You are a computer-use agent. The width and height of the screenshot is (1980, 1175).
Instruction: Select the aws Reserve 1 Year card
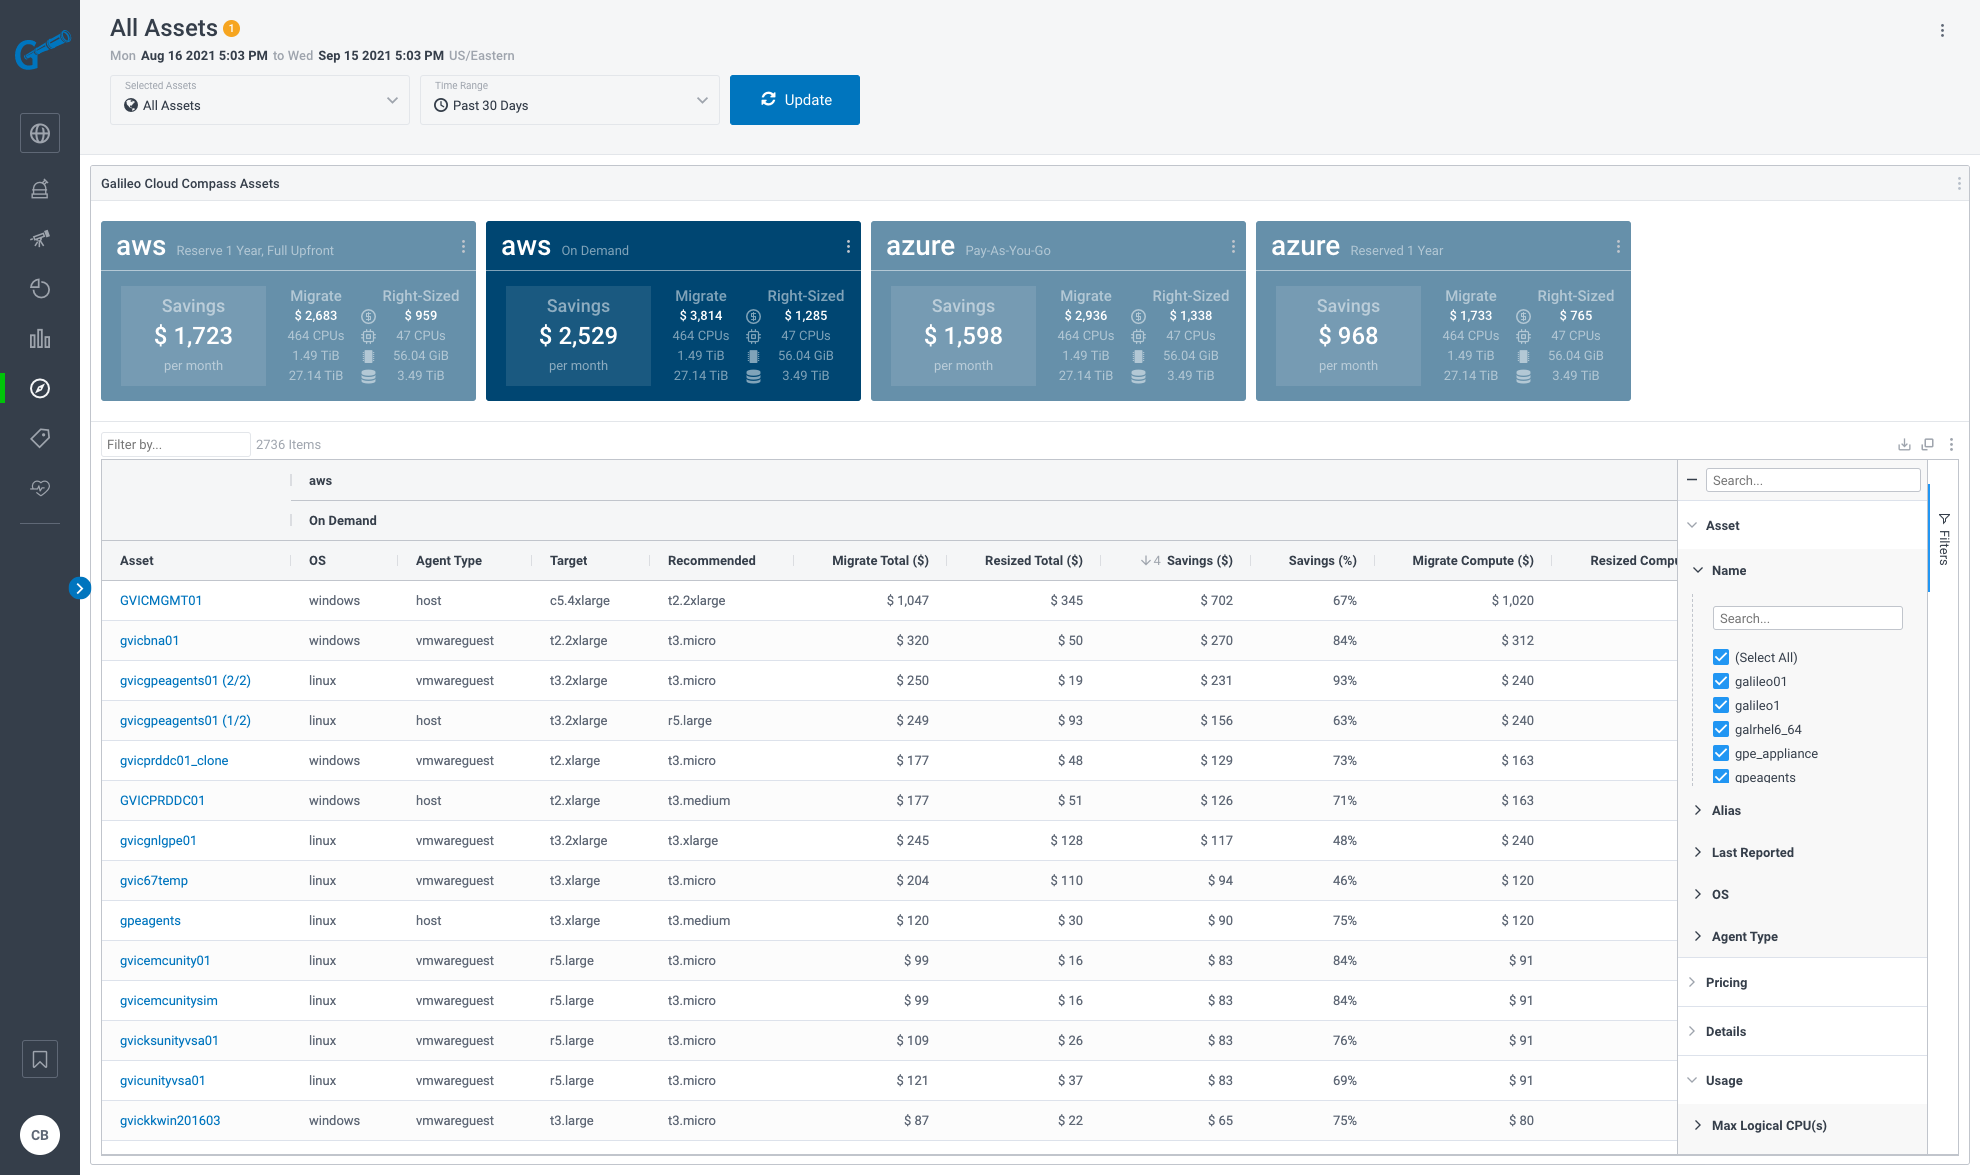click(288, 310)
